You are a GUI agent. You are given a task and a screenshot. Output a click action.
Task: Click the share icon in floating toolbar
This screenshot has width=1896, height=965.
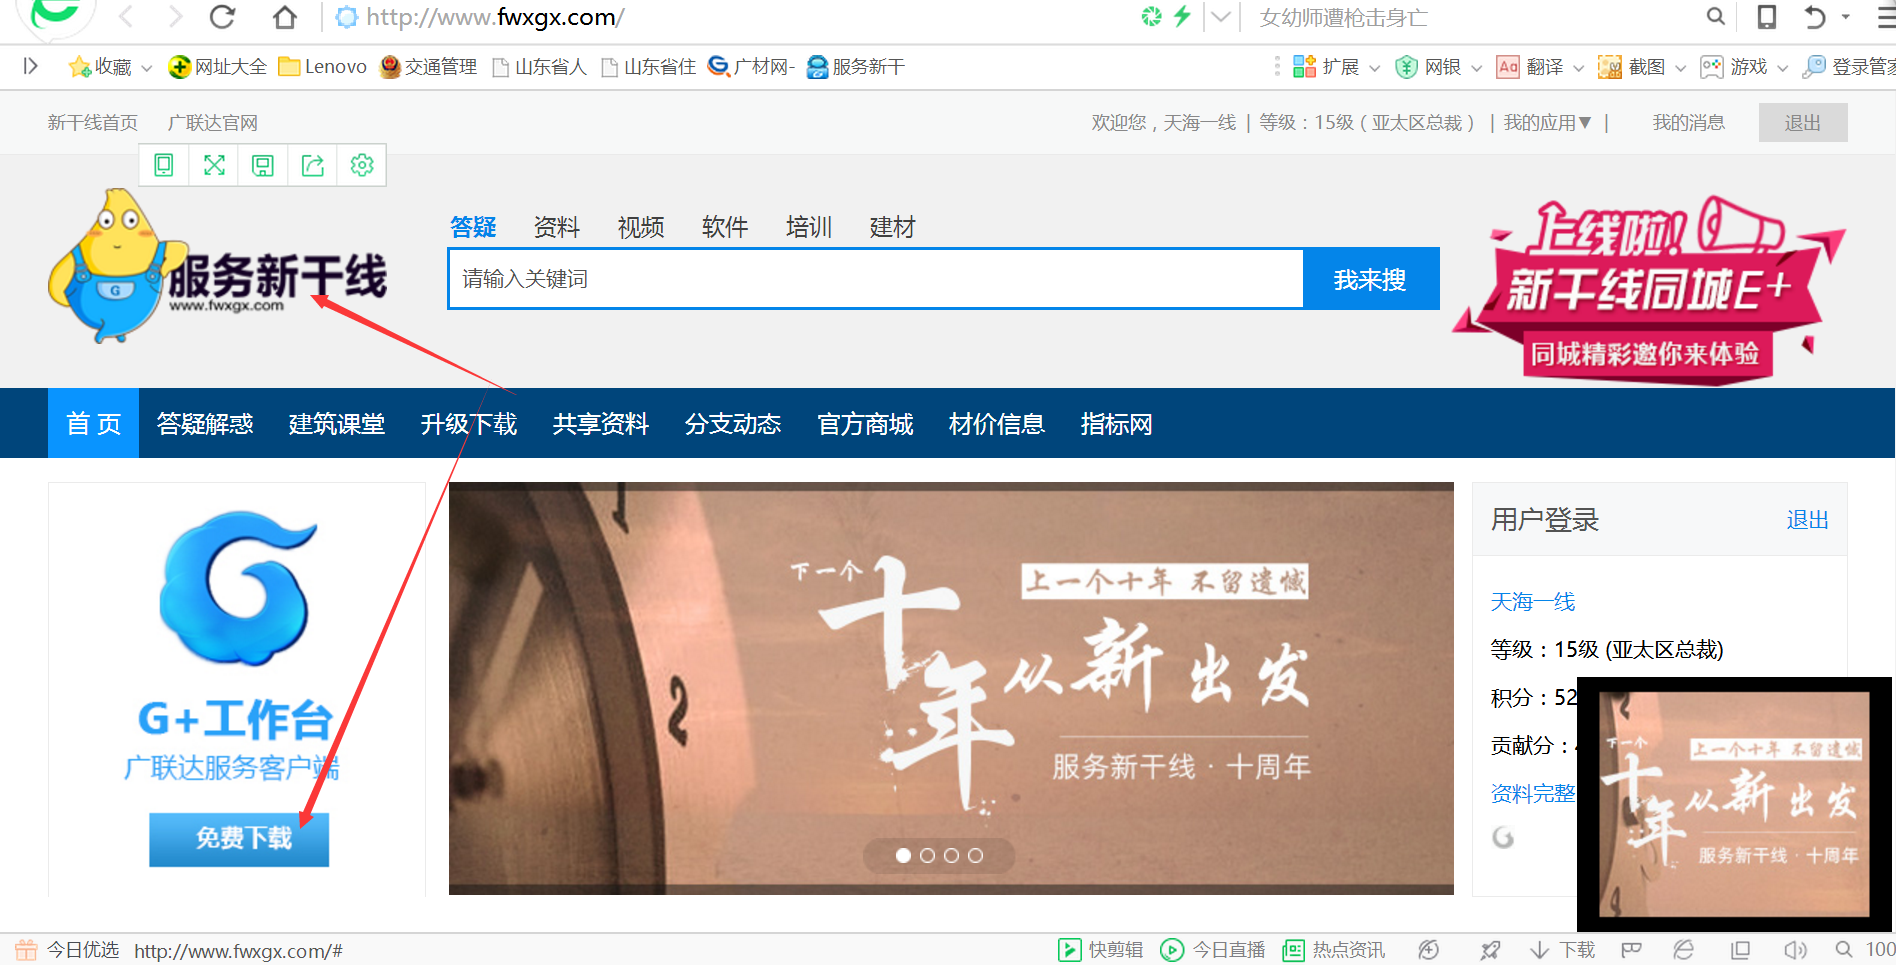313,165
